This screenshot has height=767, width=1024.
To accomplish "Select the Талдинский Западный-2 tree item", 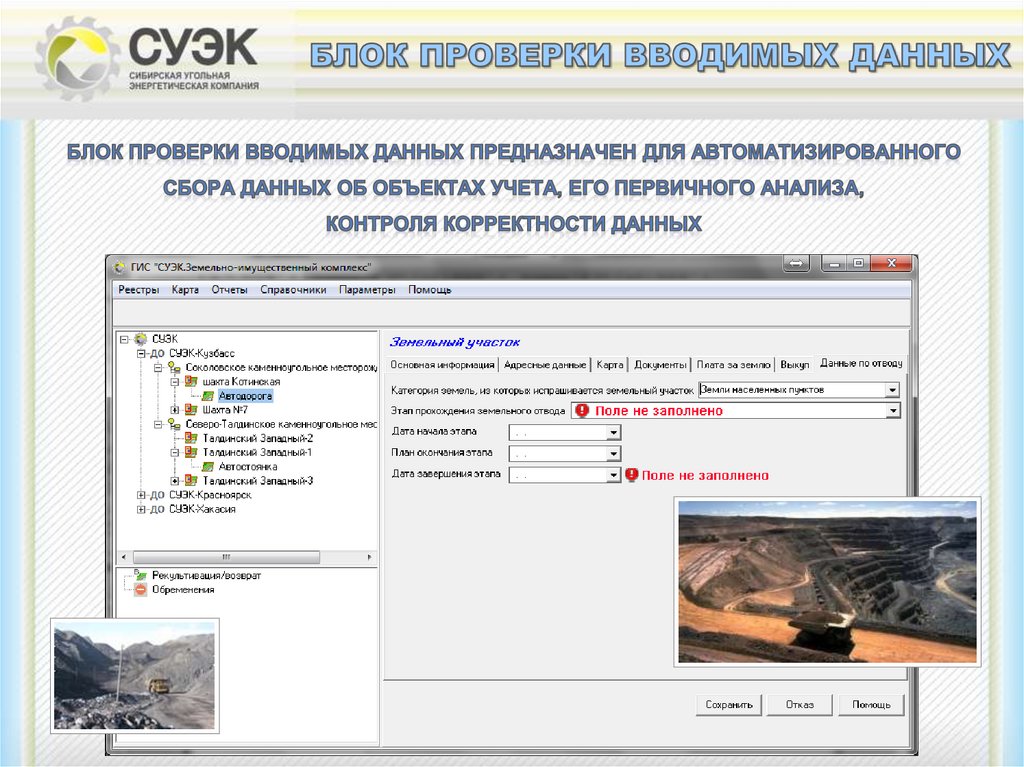I will [x=257, y=438].
